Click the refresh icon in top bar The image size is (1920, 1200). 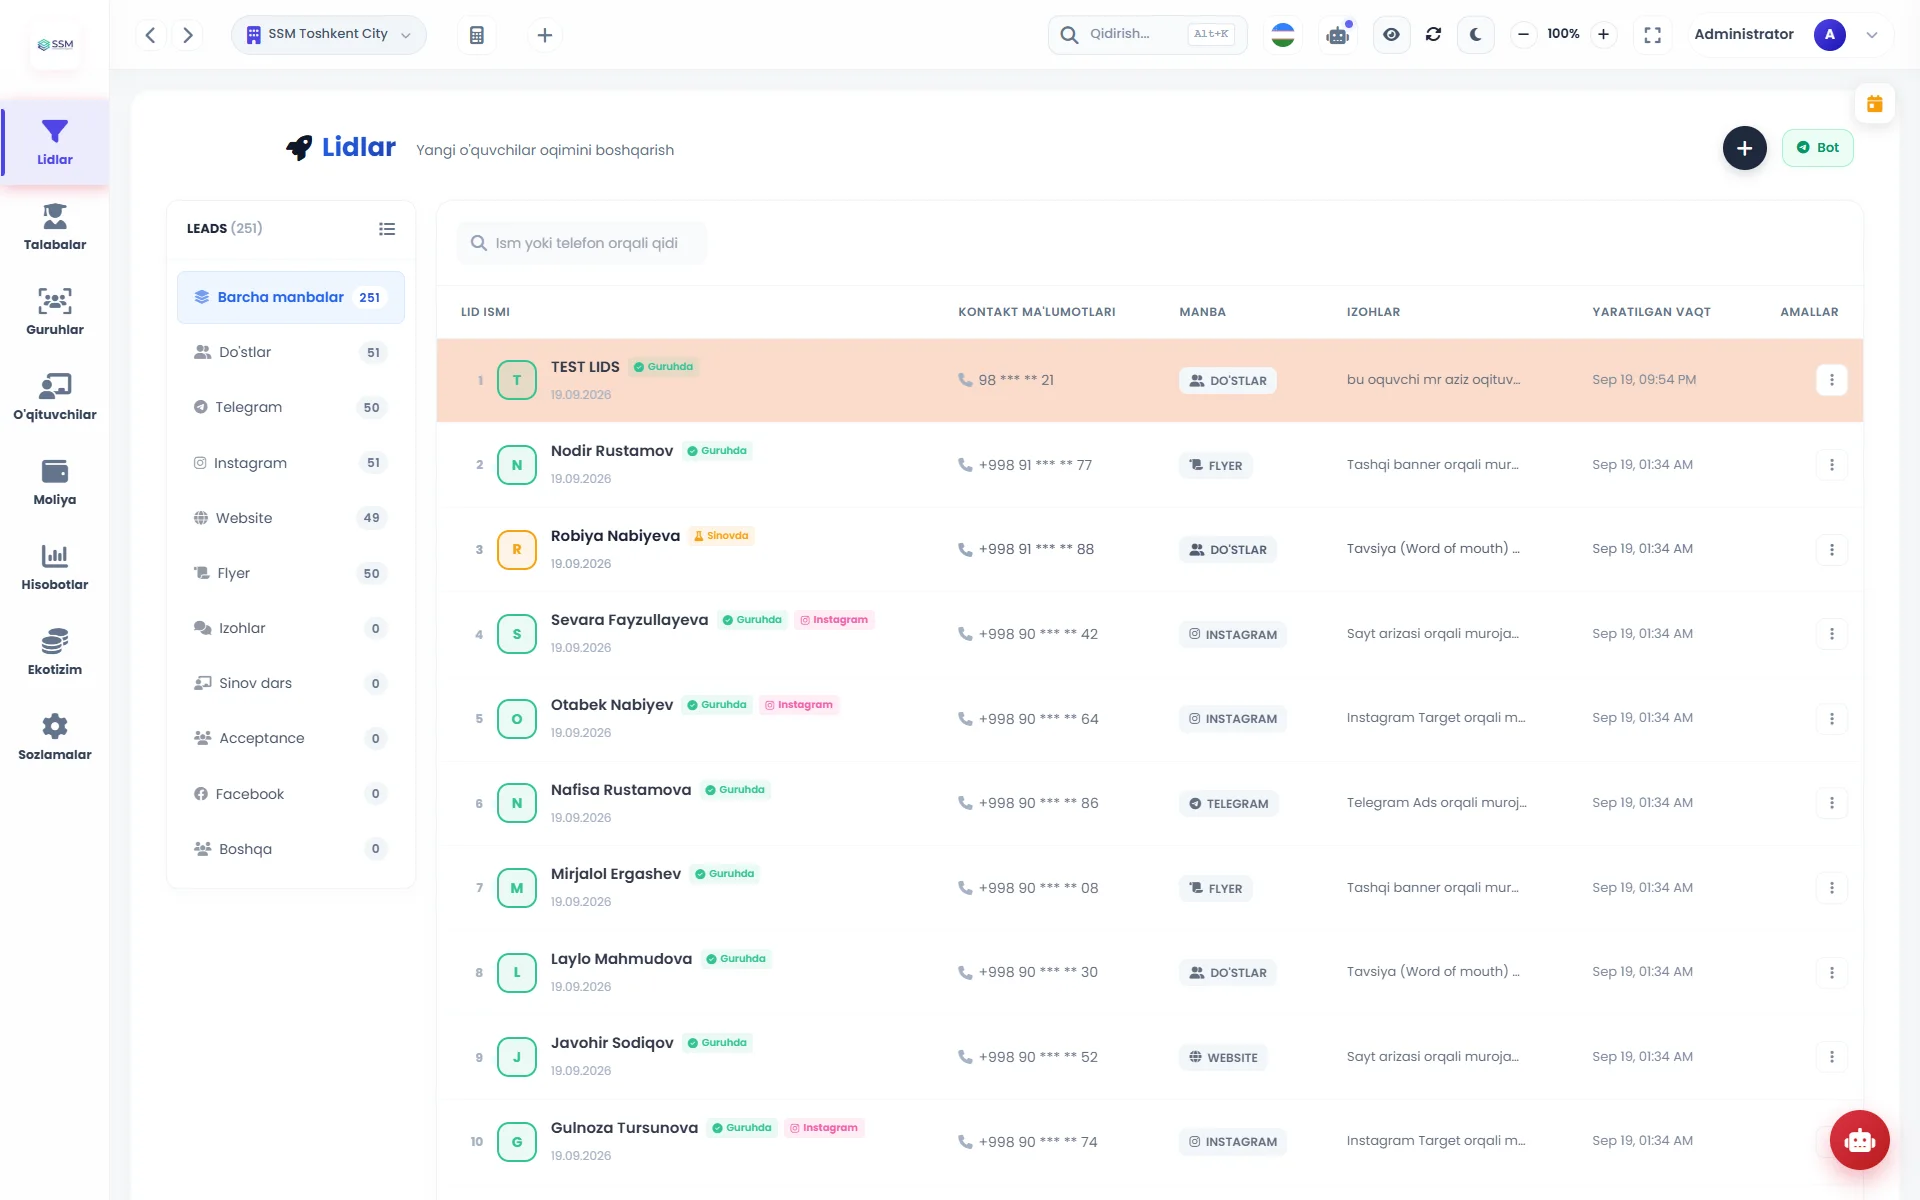pyautogui.click(x=1433, y=35)
